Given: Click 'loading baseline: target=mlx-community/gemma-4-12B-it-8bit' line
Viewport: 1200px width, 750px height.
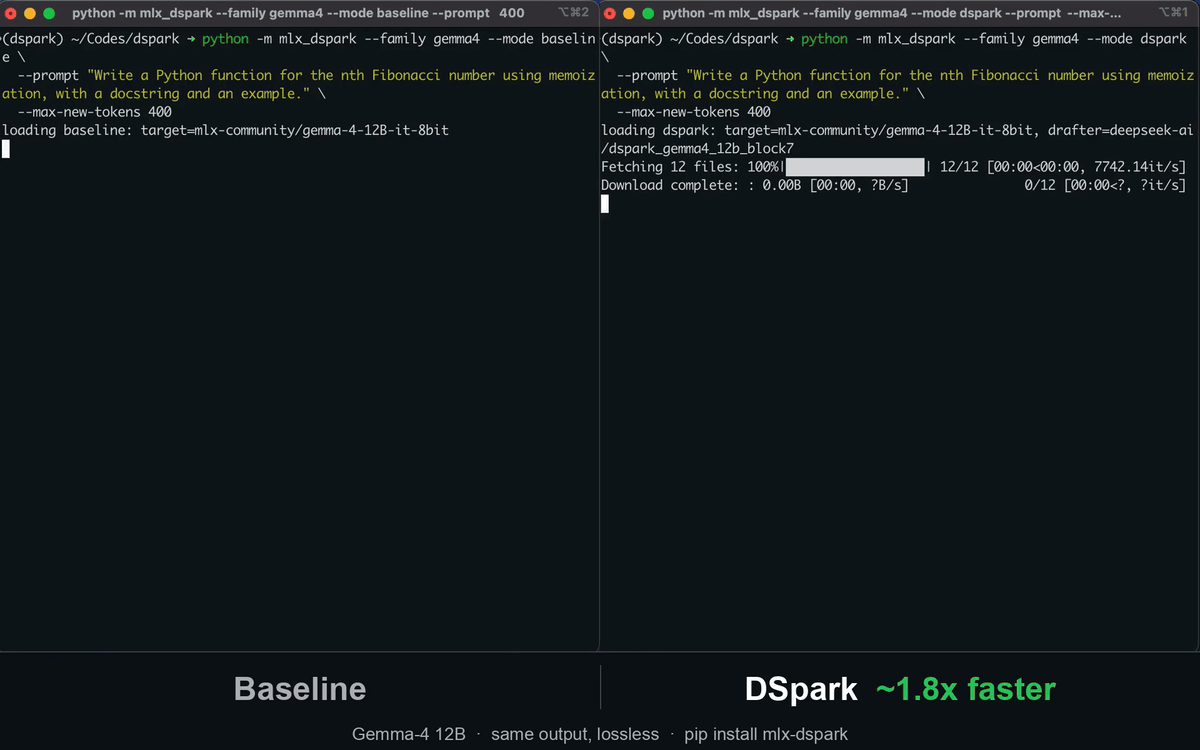Looking at the screenshot, I should (225, 131).
